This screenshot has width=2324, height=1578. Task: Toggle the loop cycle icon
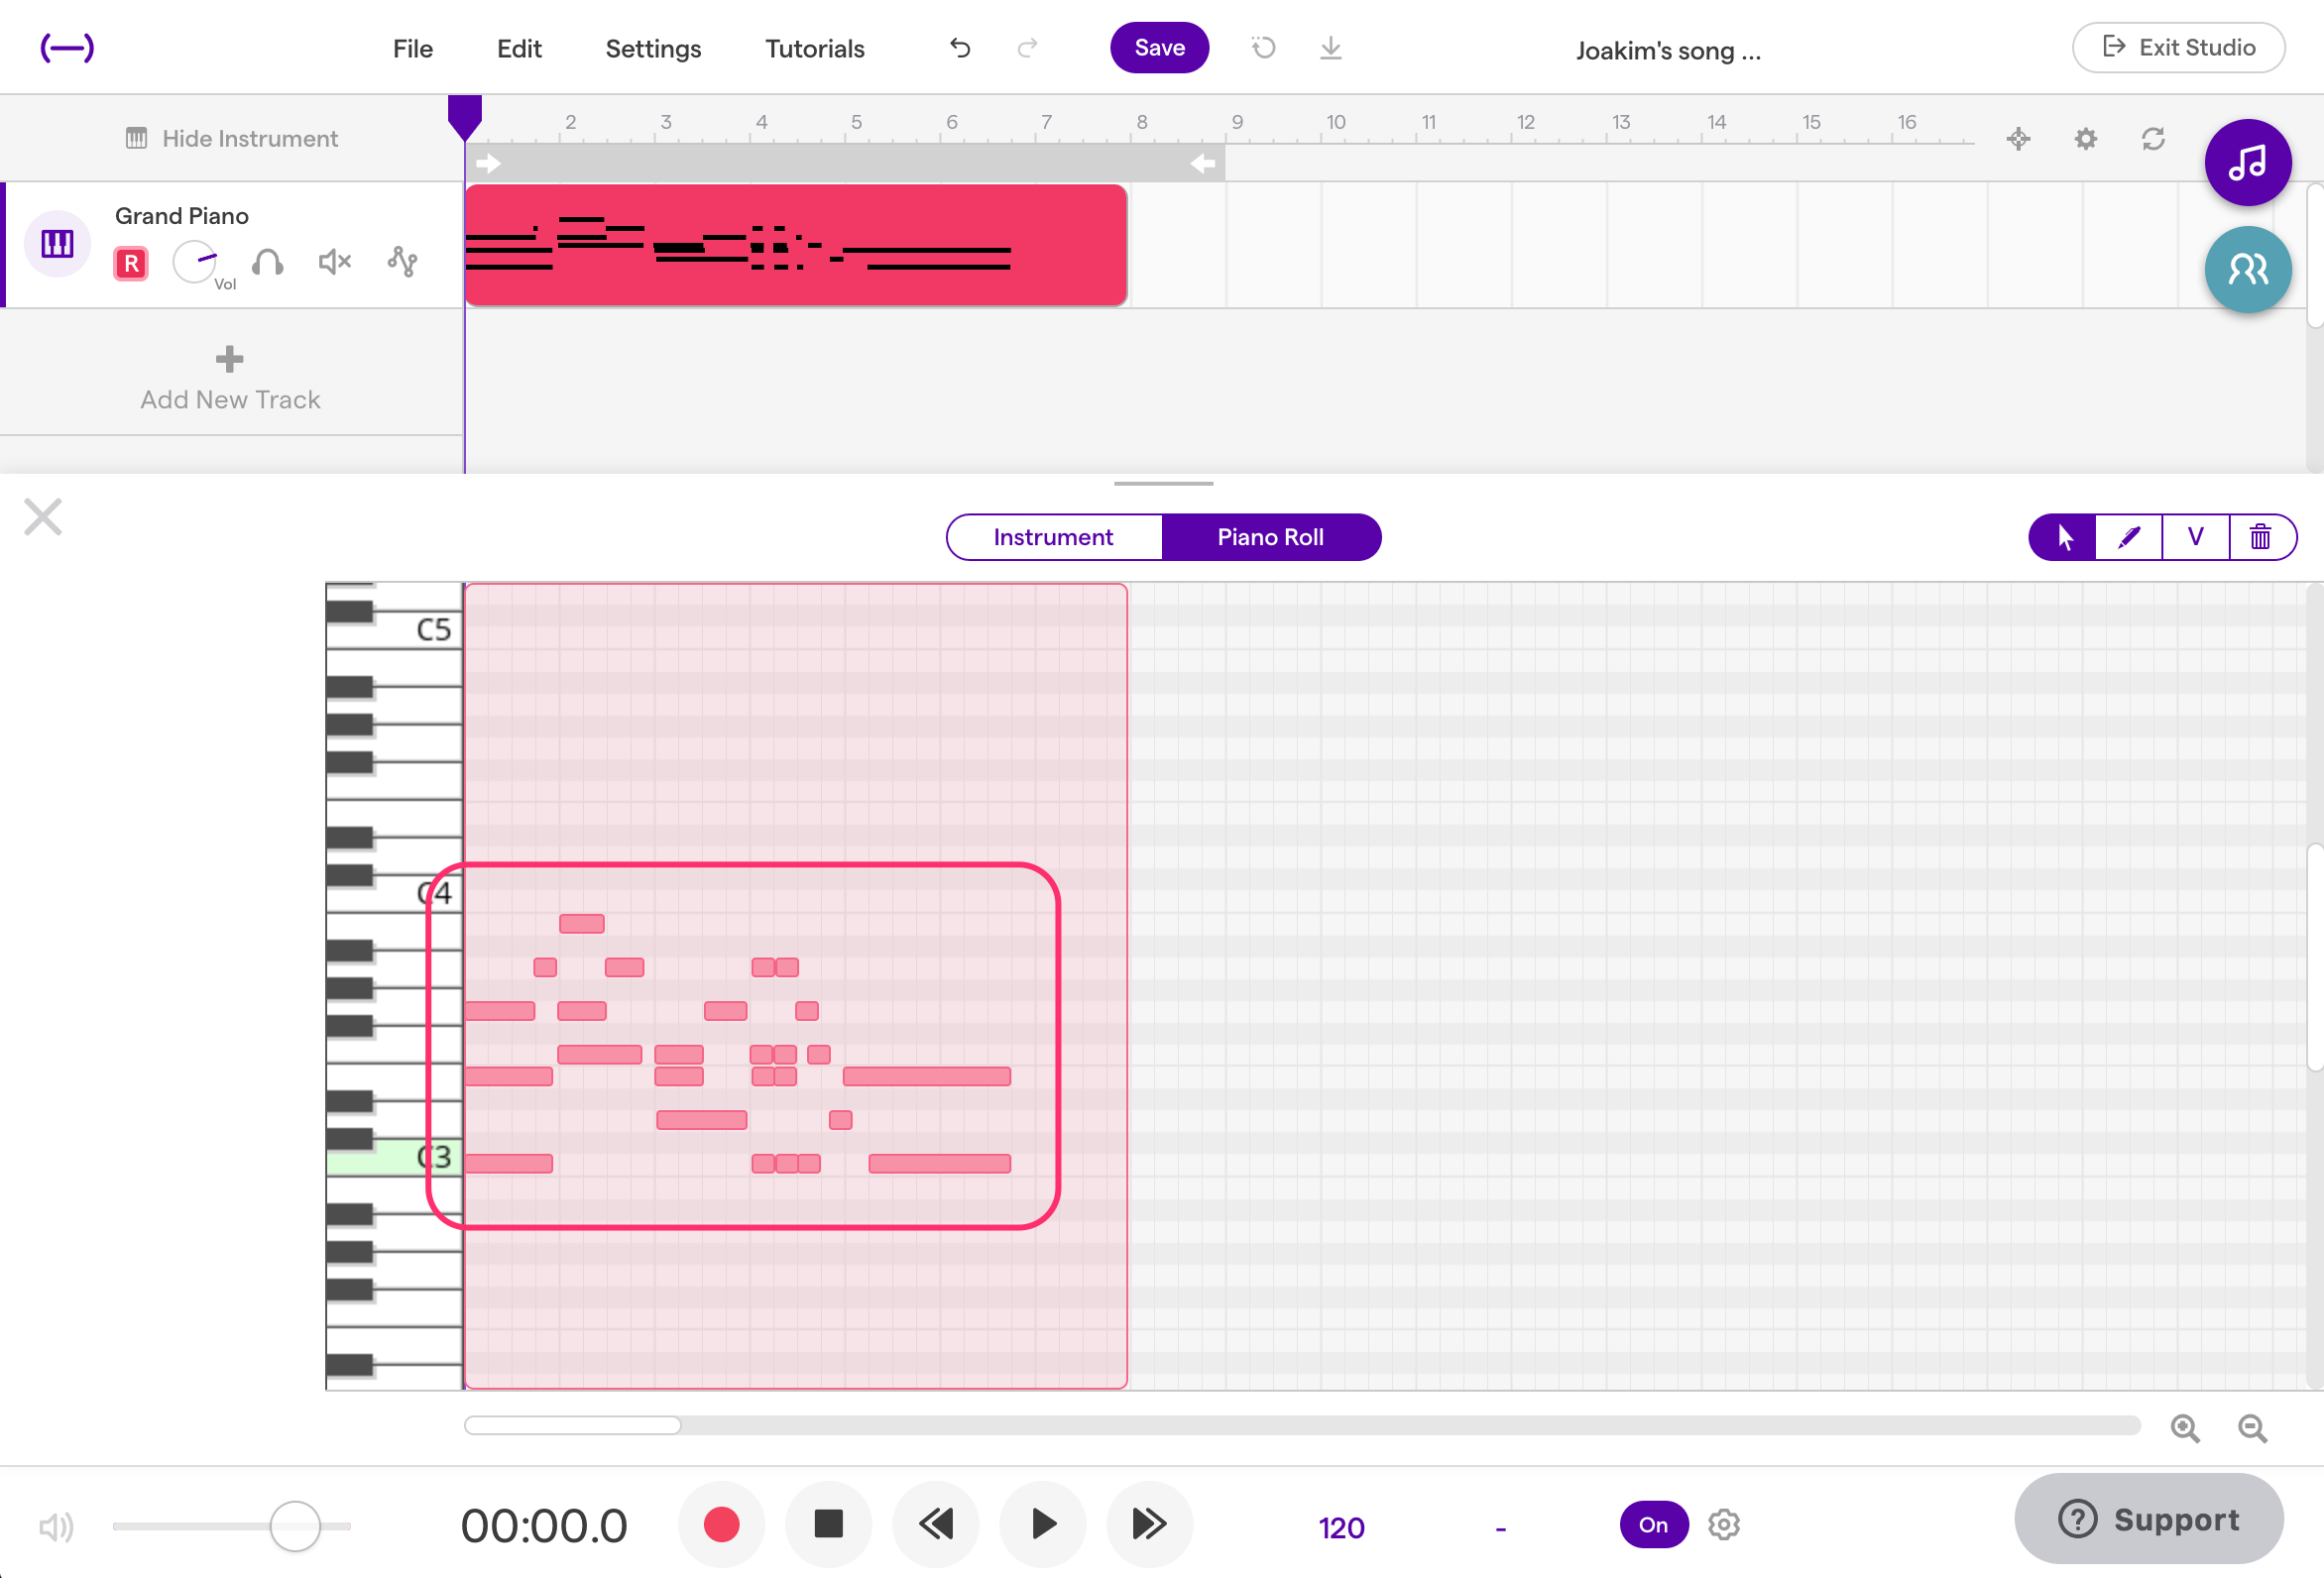click(x=2153, y=139)
